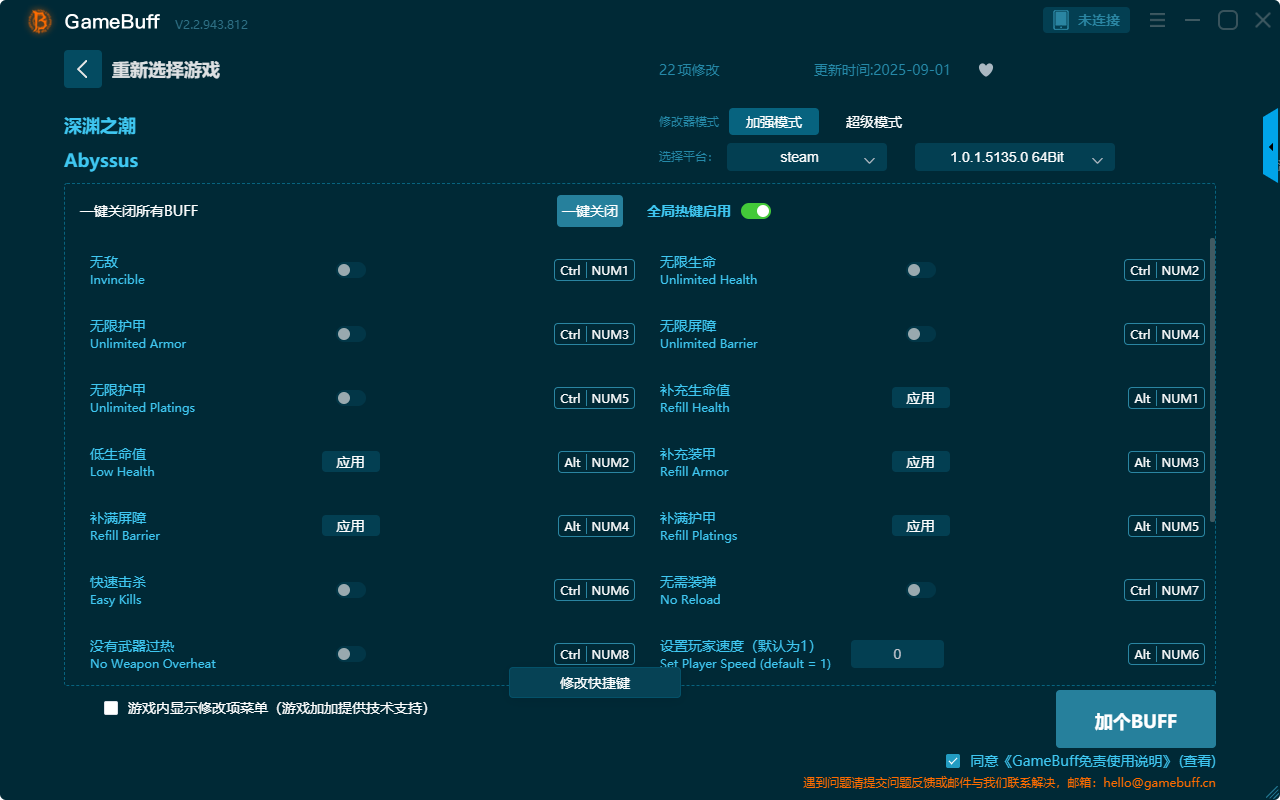Click the 未连接 phone connection icon
Viewport: 1280px width, 800px height.
[1061, 20]
